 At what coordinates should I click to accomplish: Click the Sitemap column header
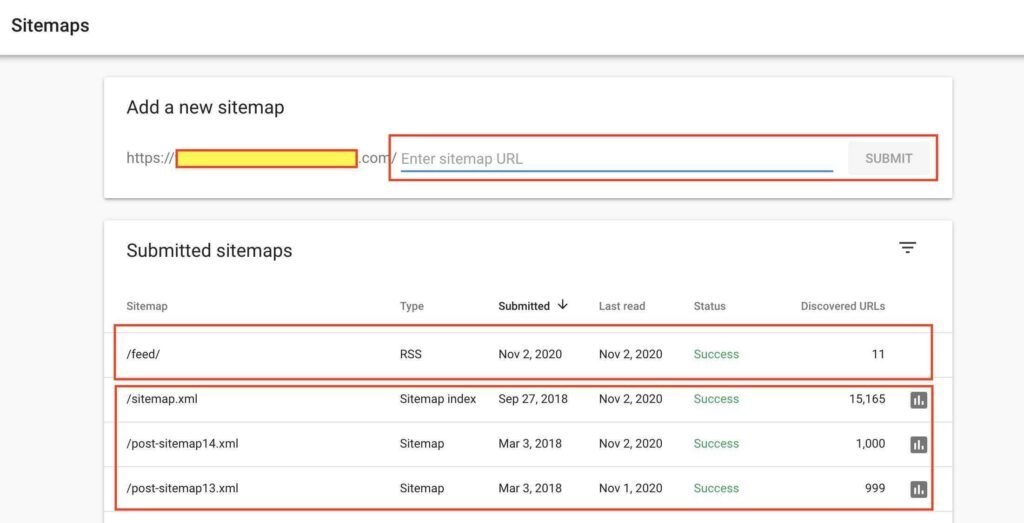pos(147,306)
